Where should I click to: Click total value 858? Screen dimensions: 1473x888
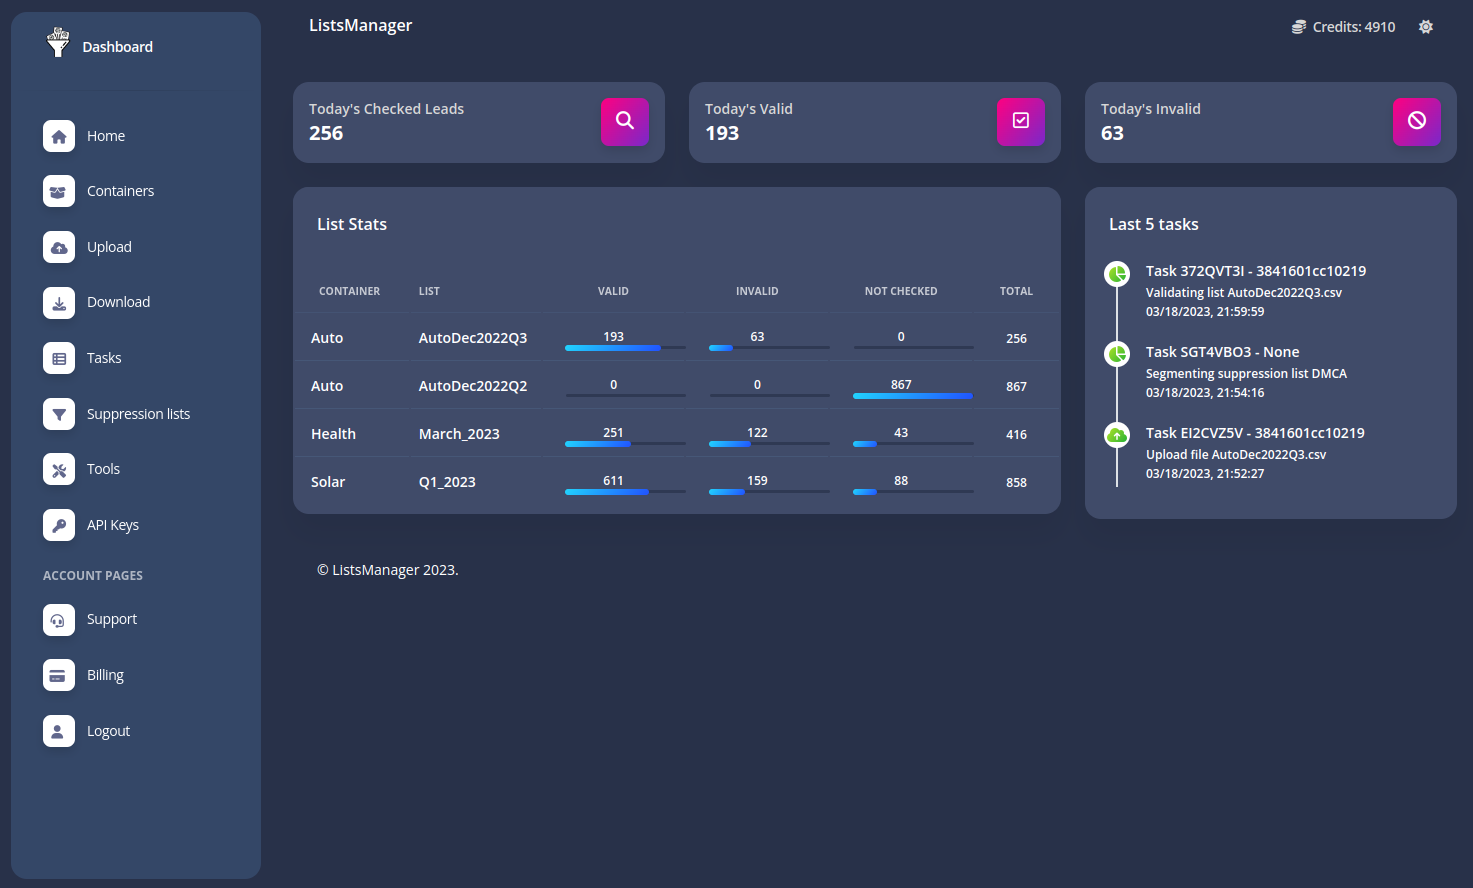1016,483
